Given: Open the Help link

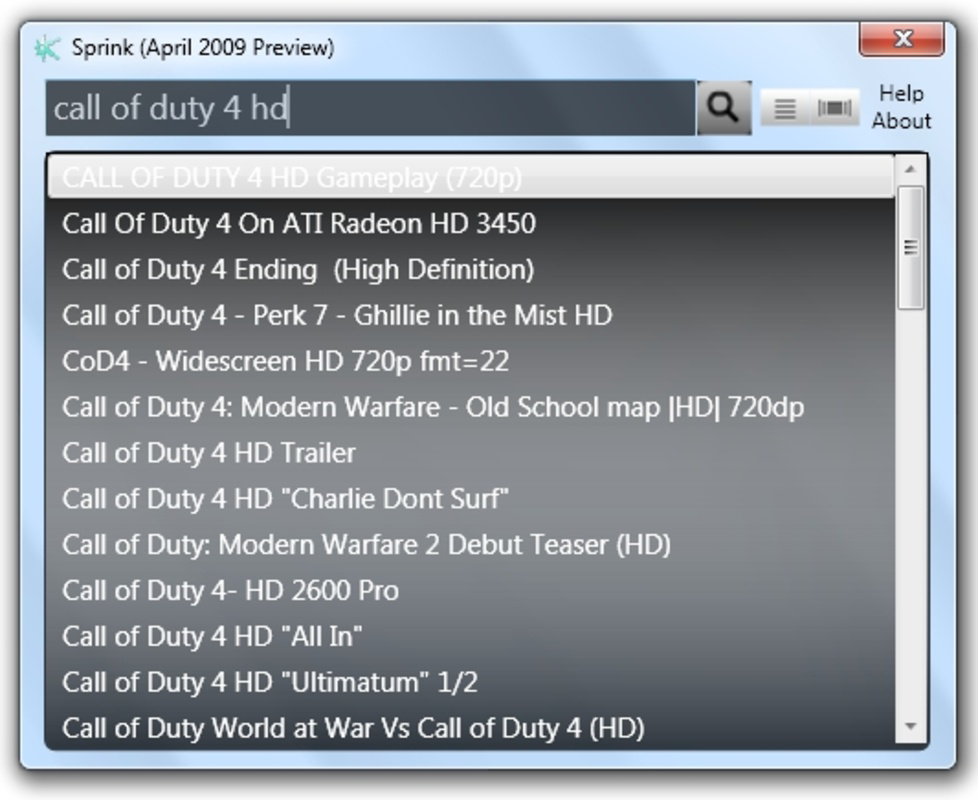Looking at the screenshot, I should click(x=901, y=94).
